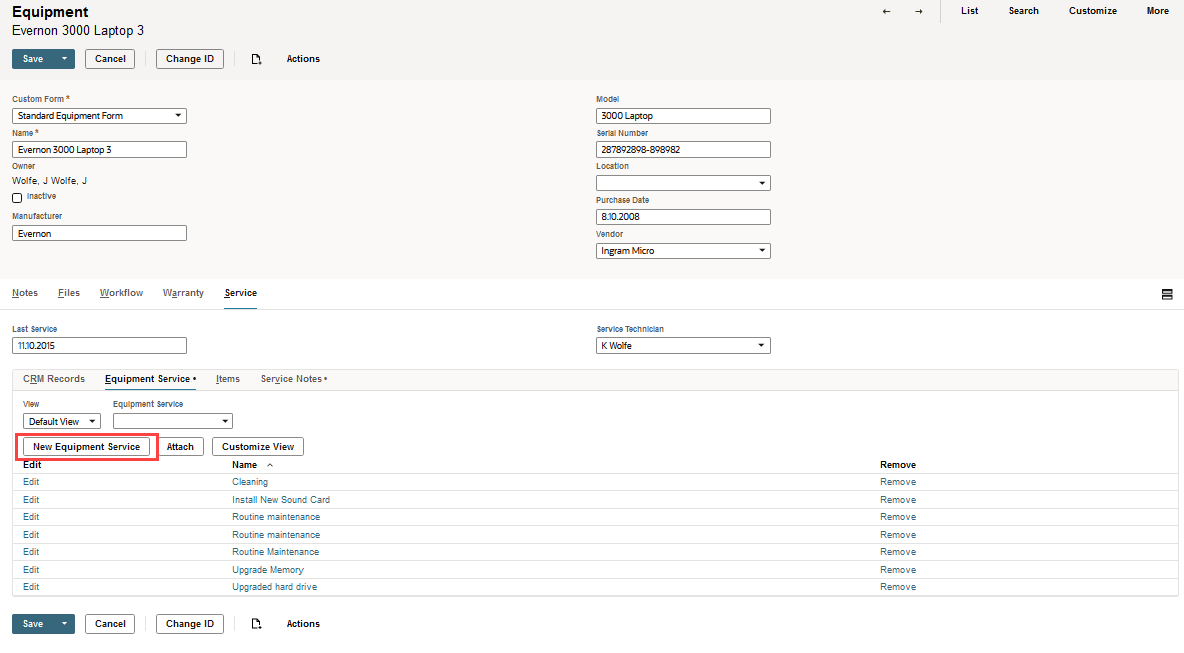The image size is (1184, 653).
Task: Tick the Inactive checkbox
Action: pyautogui.click(x=17, y=198)
